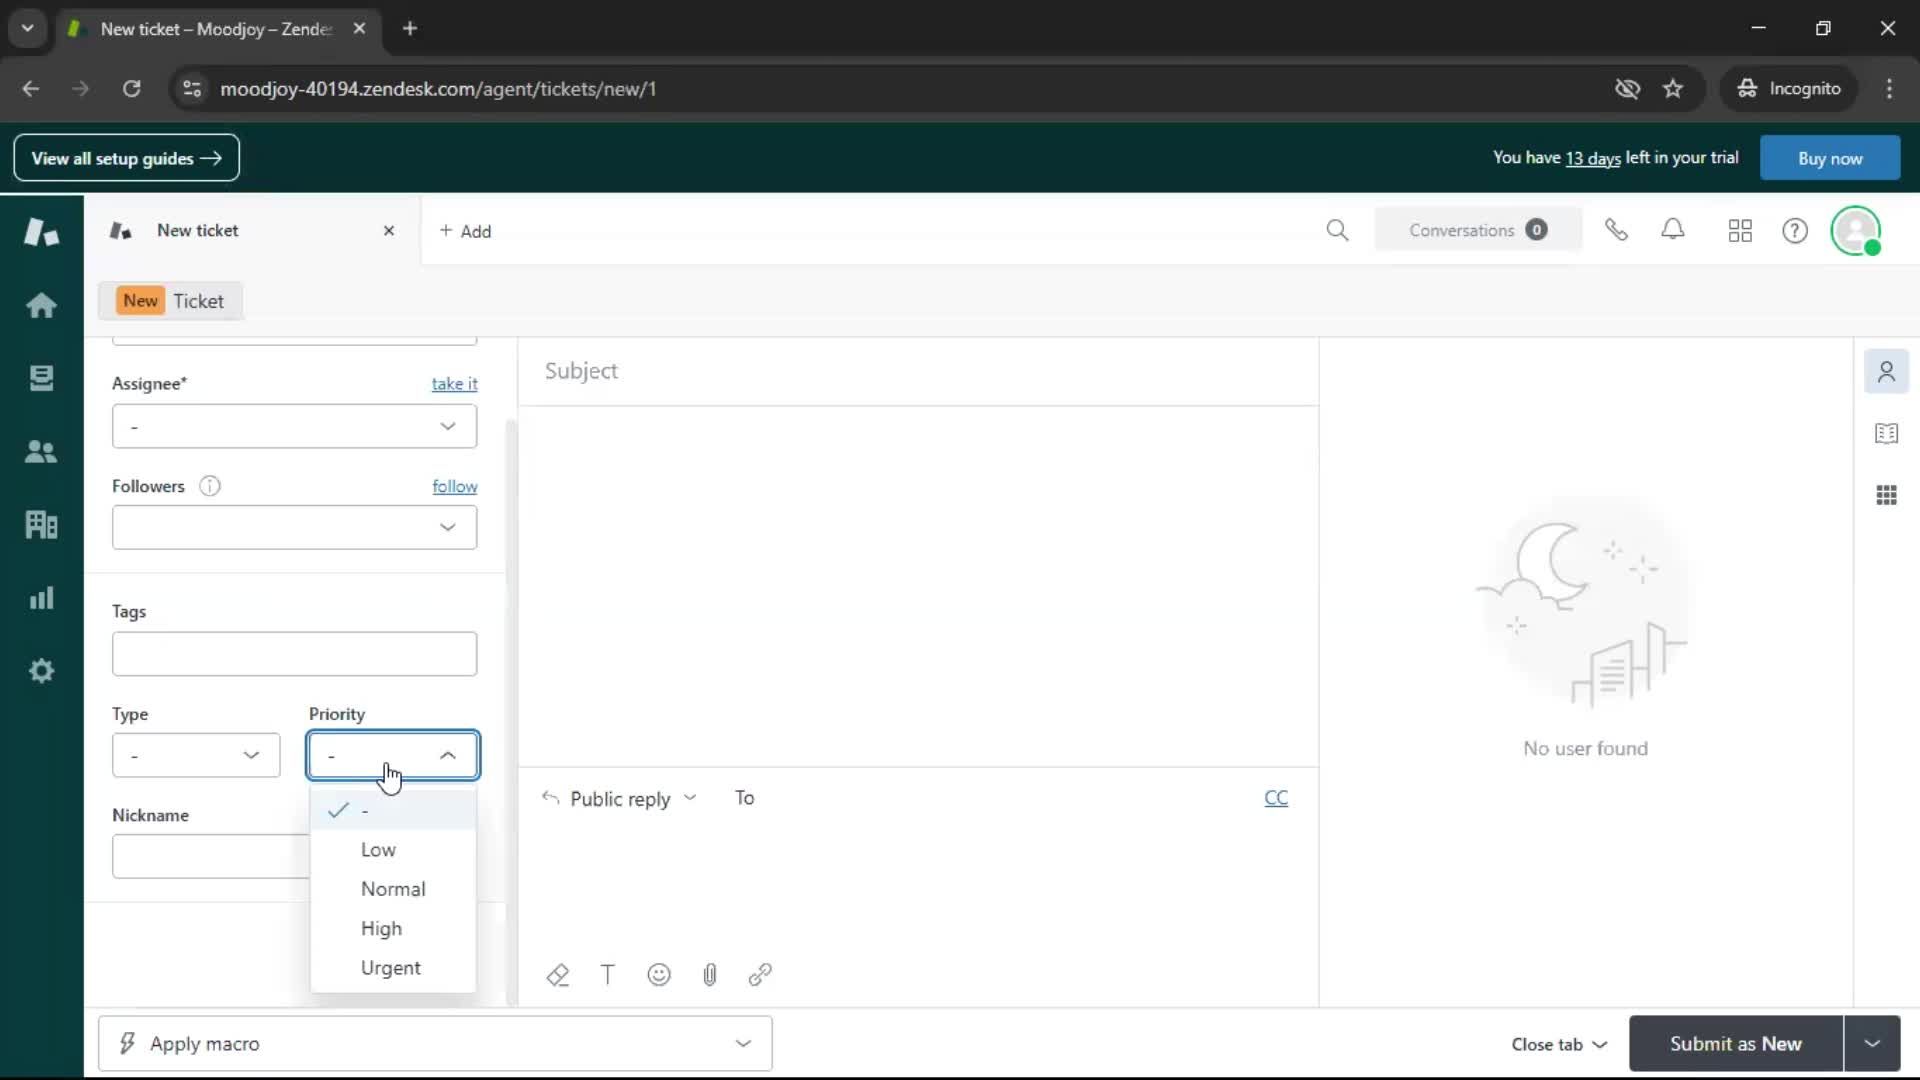Image resolution: width=1920 pixels, height=1080 pixels.
Task: Open emoji picker icon
Action: pos(659,975)
